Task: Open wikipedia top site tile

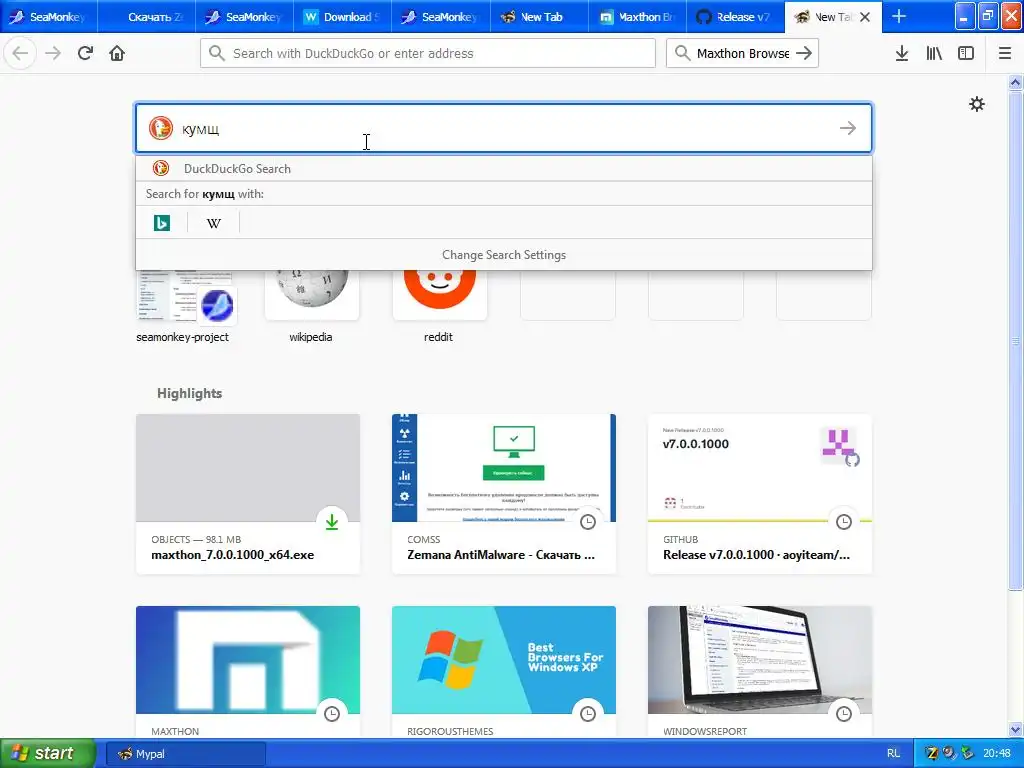Action: 311,307
